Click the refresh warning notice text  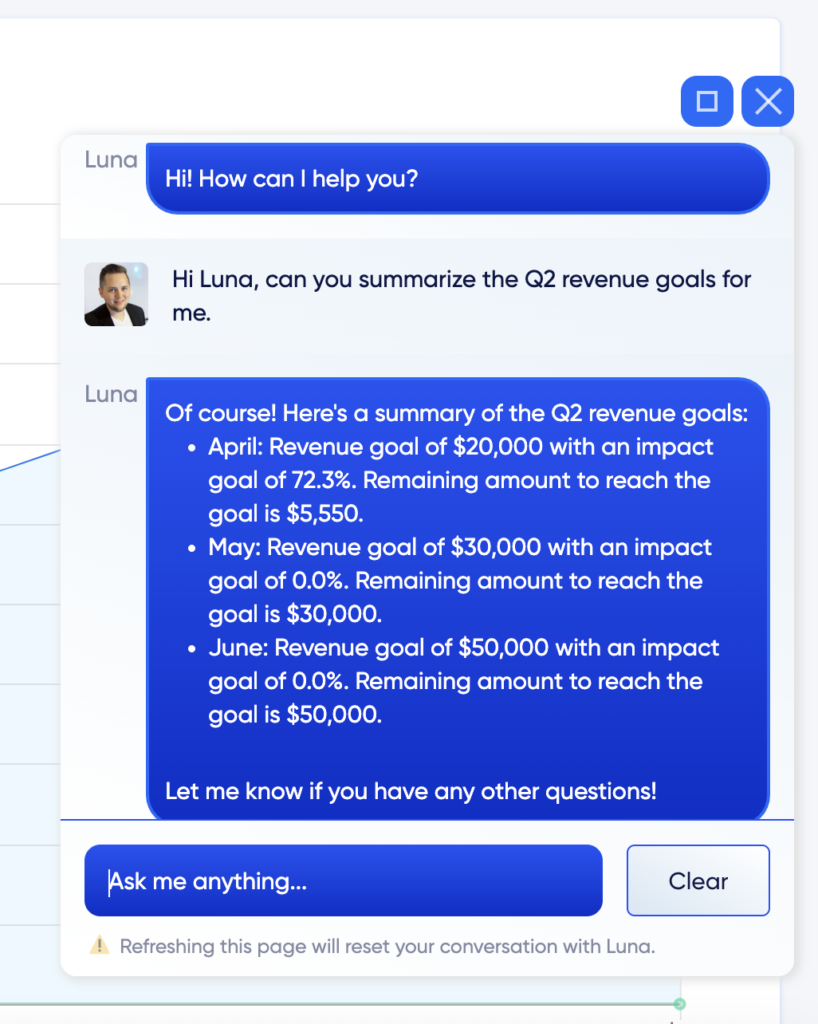[x=387, y=946]
